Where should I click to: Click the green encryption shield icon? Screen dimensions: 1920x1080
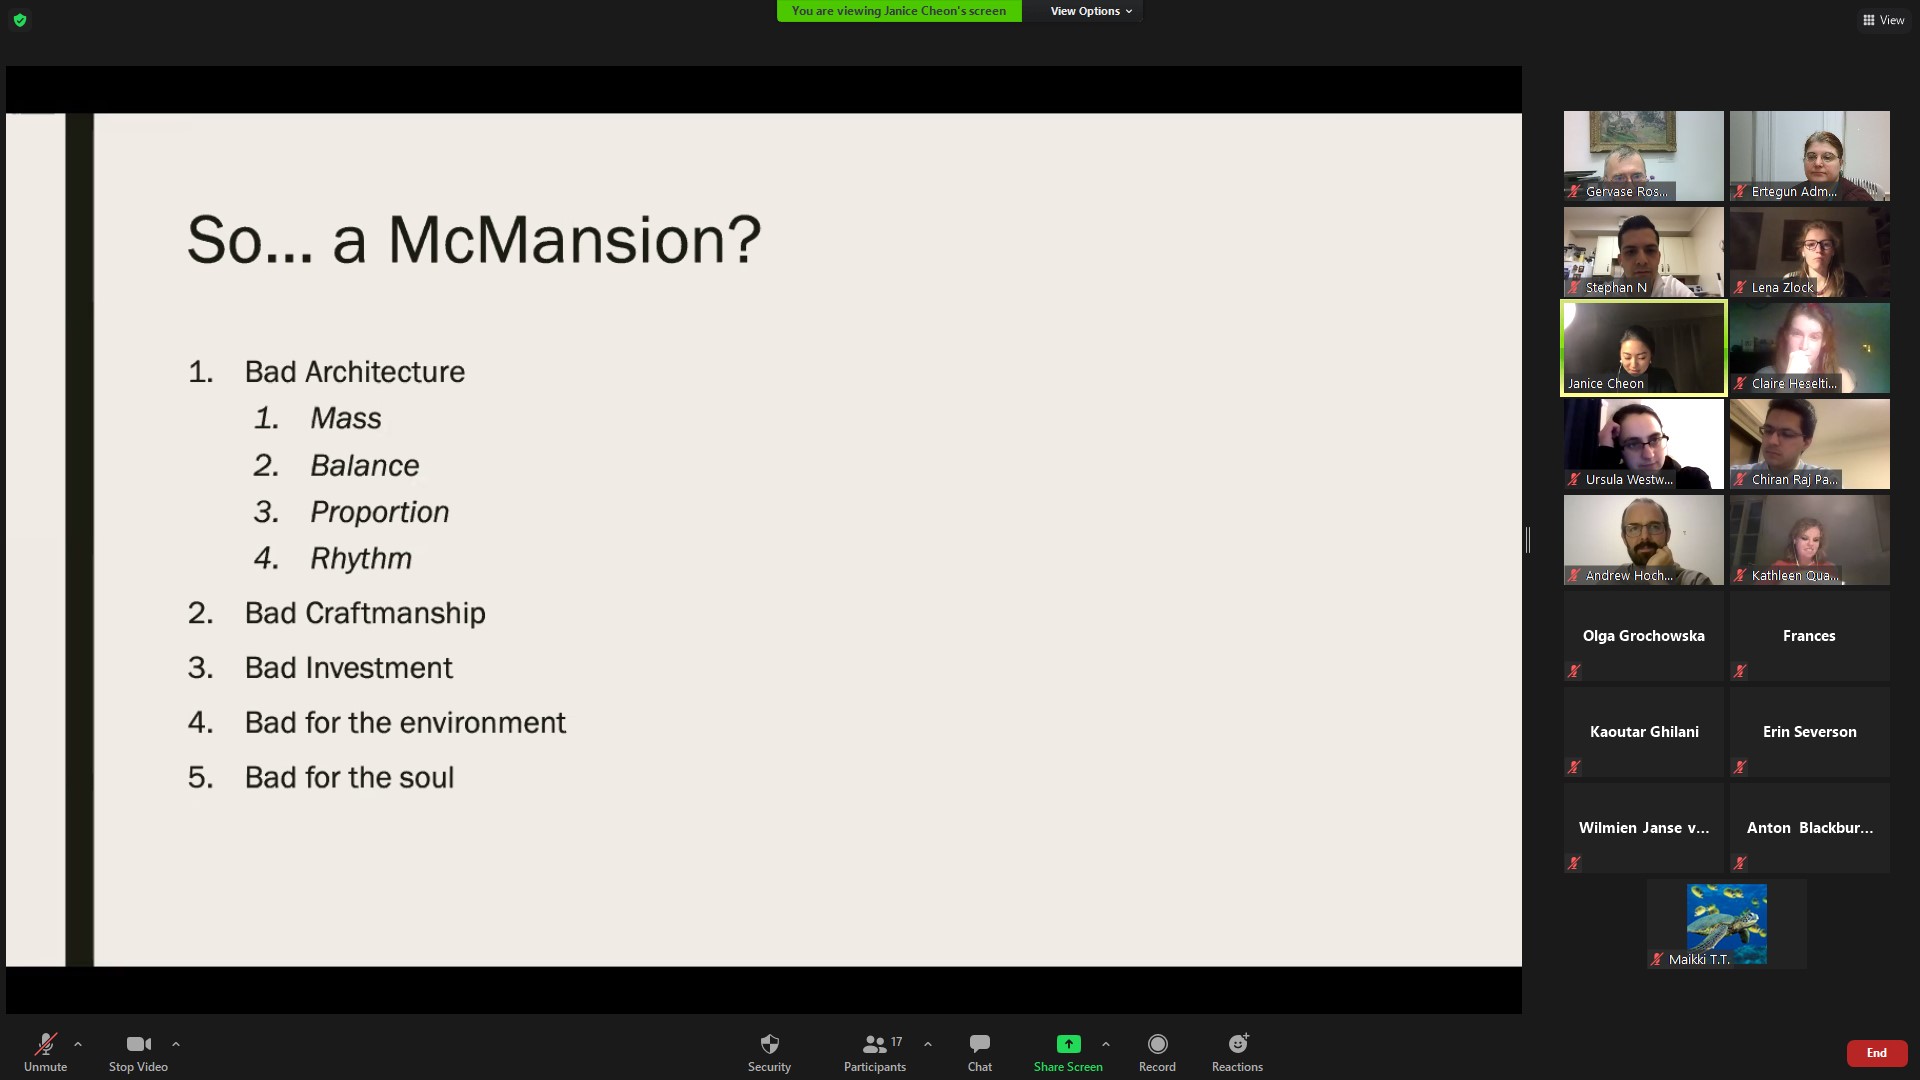(x=20, y=20)
